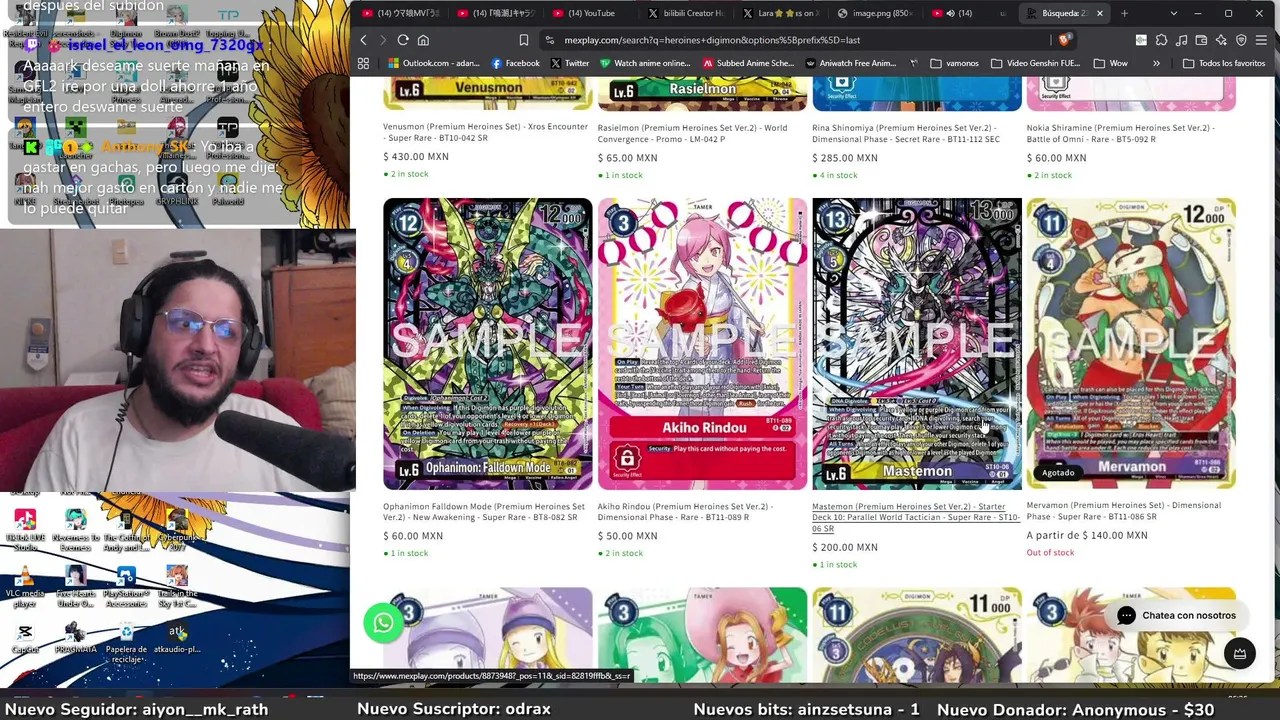
Task: Open the Subbed Anime Schedule bookmark
Action: coord(748,63)
